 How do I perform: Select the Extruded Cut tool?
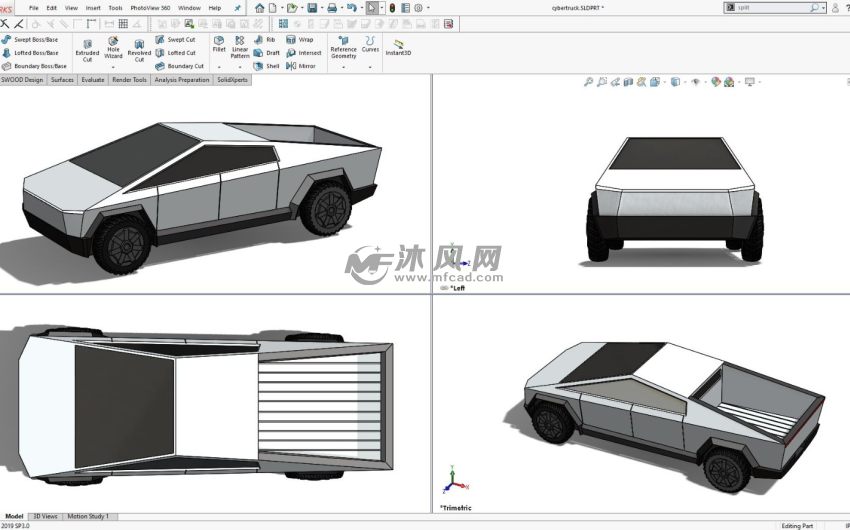pyautogui.click(x=87, y=50)
